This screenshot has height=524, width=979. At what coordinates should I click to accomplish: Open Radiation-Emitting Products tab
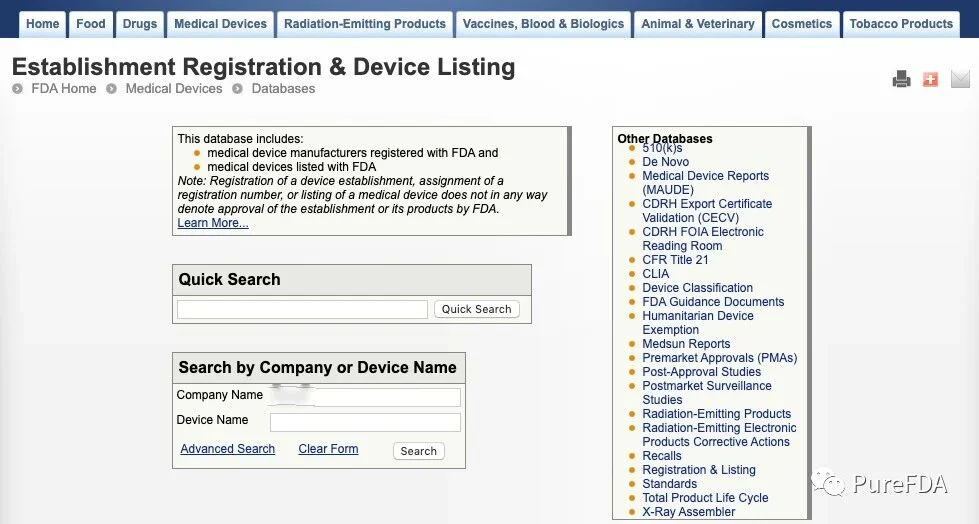[365, 24]
